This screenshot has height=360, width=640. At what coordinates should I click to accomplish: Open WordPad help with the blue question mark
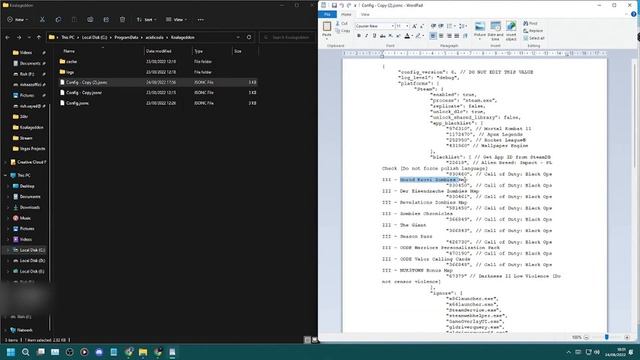[x=633, y=14]
